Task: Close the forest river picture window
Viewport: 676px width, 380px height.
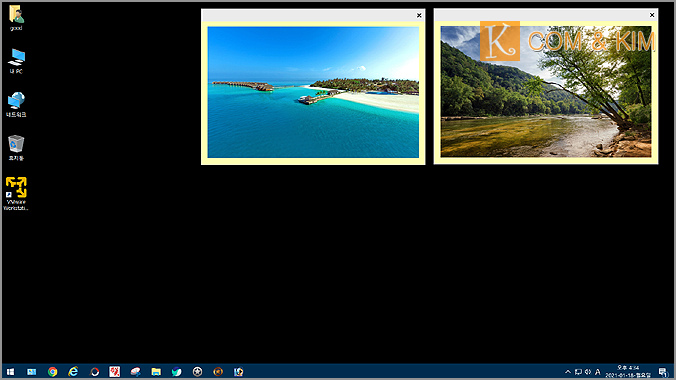Action: (652, 15)
